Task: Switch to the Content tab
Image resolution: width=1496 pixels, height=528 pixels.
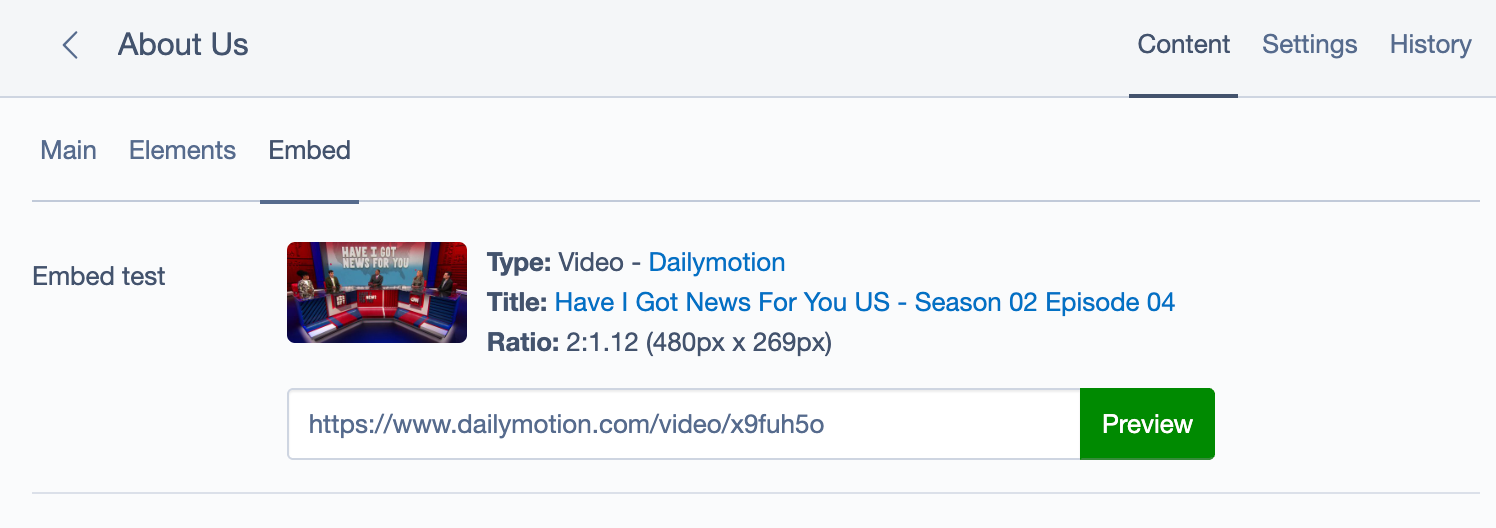Action: [x=1184, y=45]
